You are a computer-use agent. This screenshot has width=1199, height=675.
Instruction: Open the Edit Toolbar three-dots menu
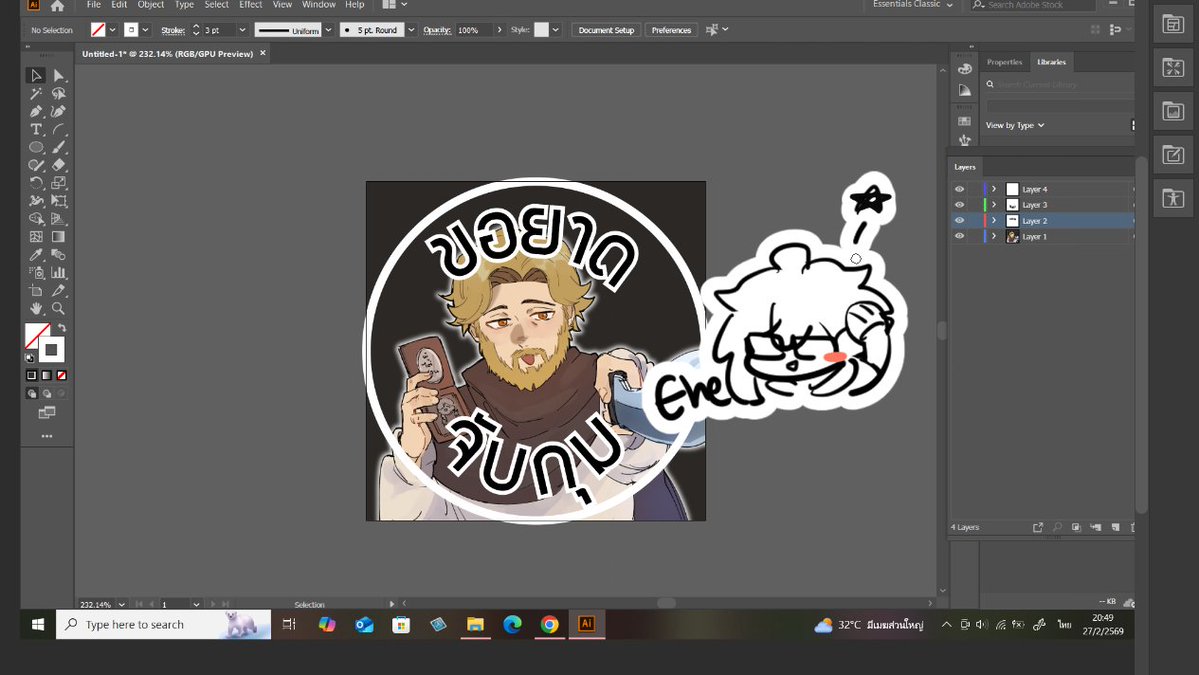pyautogui.click(x=47, y=436)
